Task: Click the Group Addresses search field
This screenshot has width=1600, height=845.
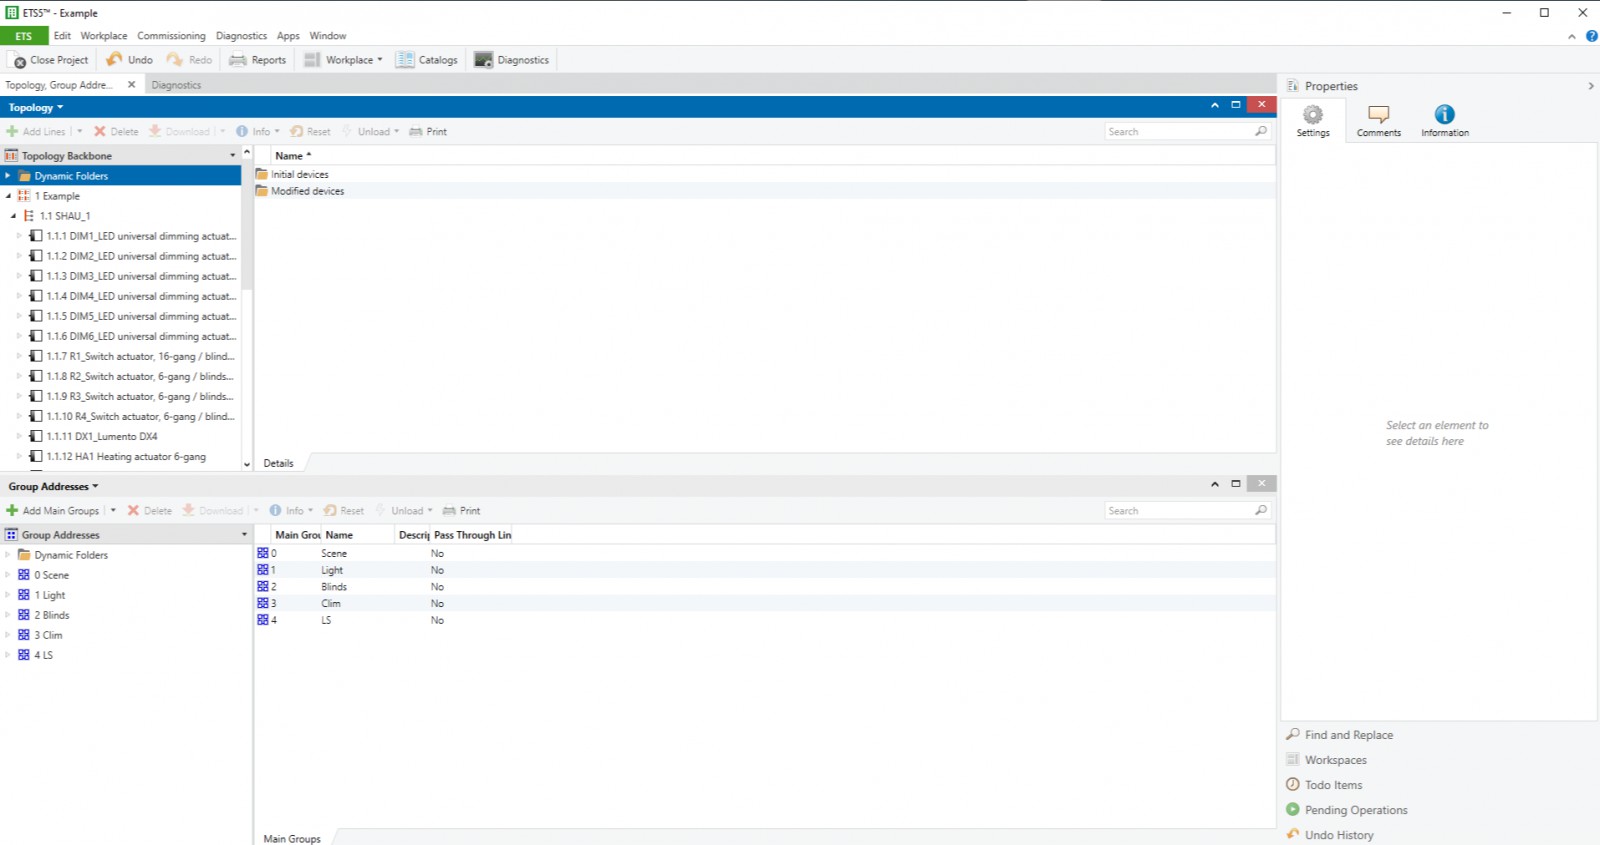Action: 1179,510
